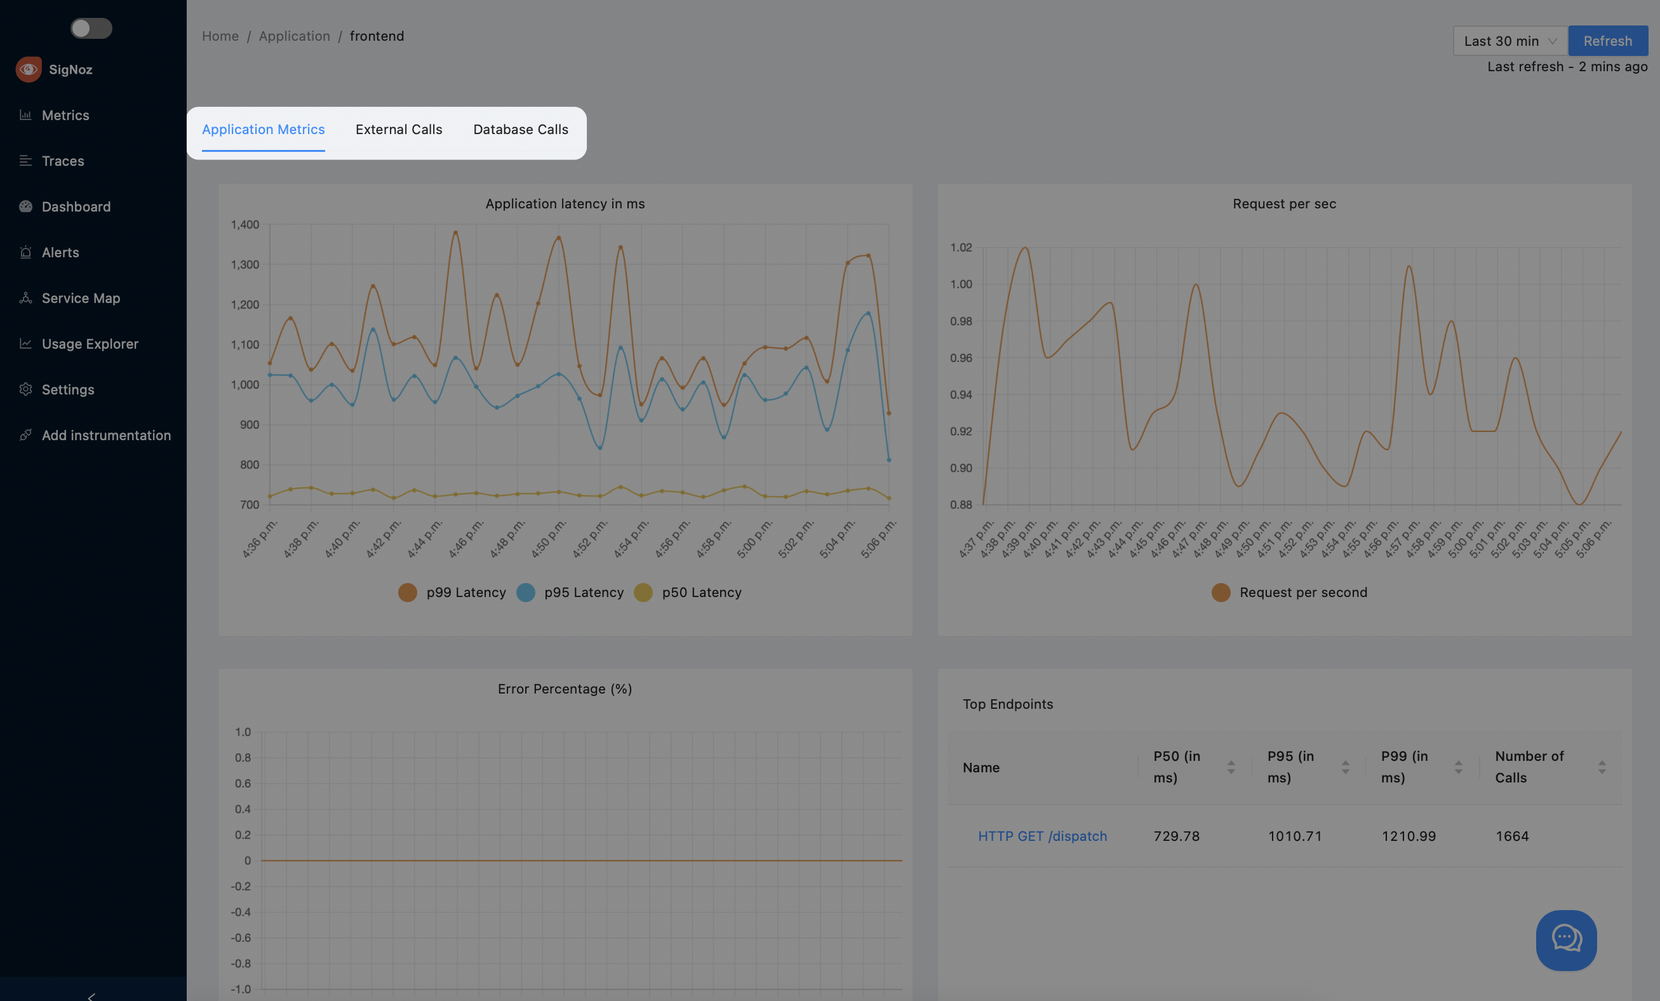Click the Settings gear icon
Viewport: 1660px width, 1001px height.
click(x=26, y=390)
